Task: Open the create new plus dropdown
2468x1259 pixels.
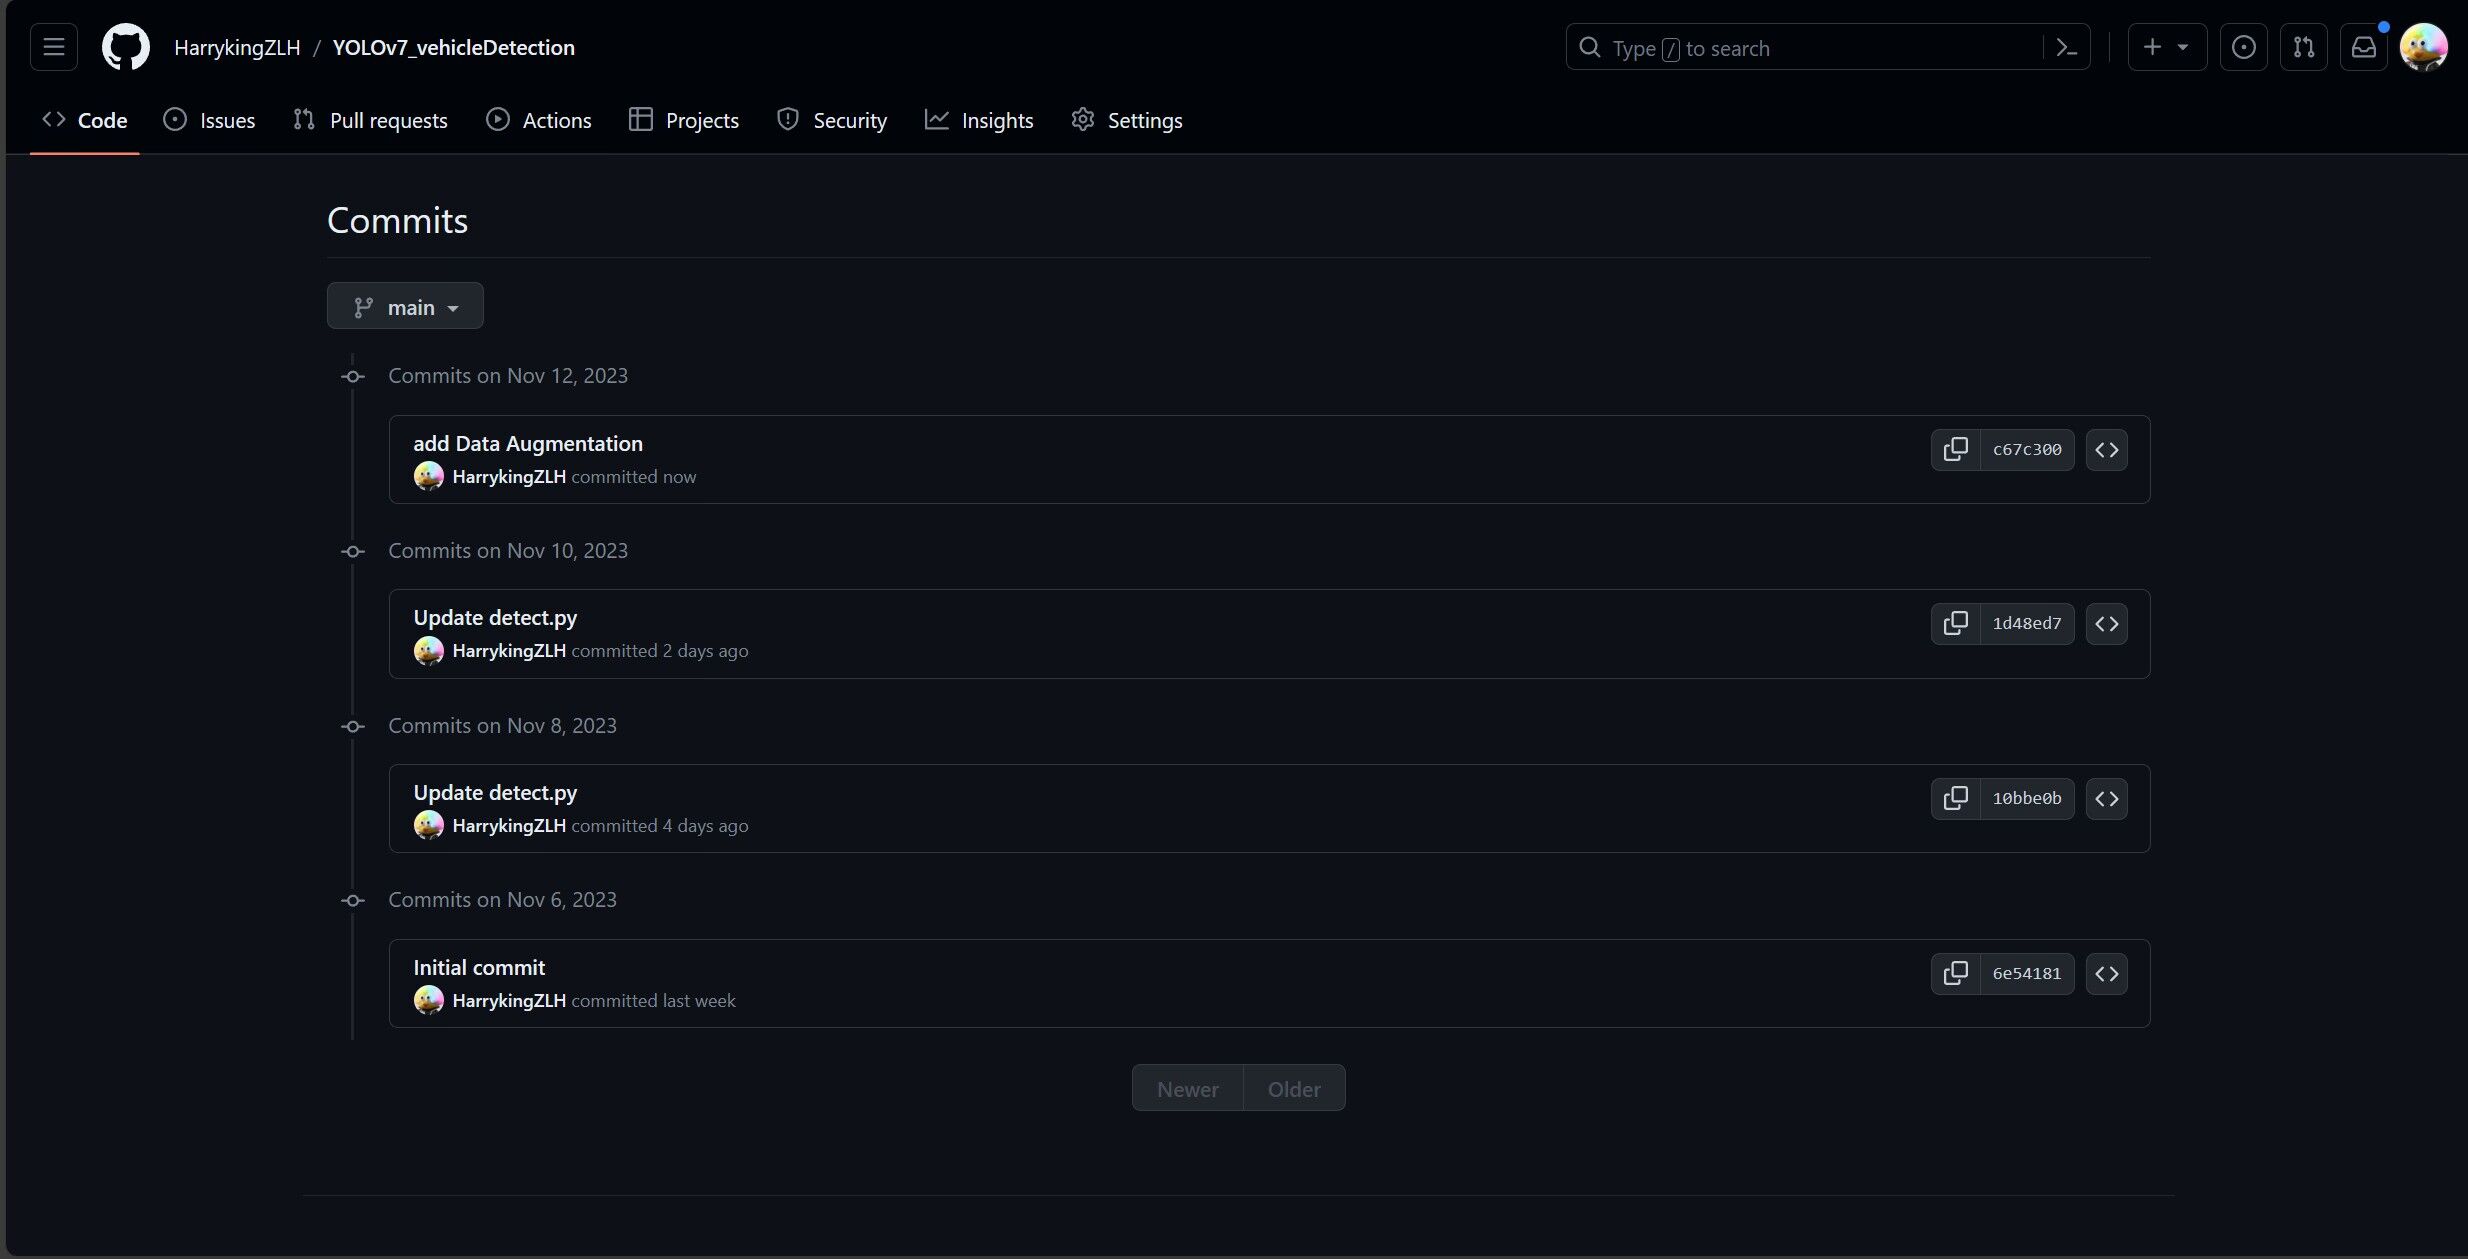Action: (2166, 47)
